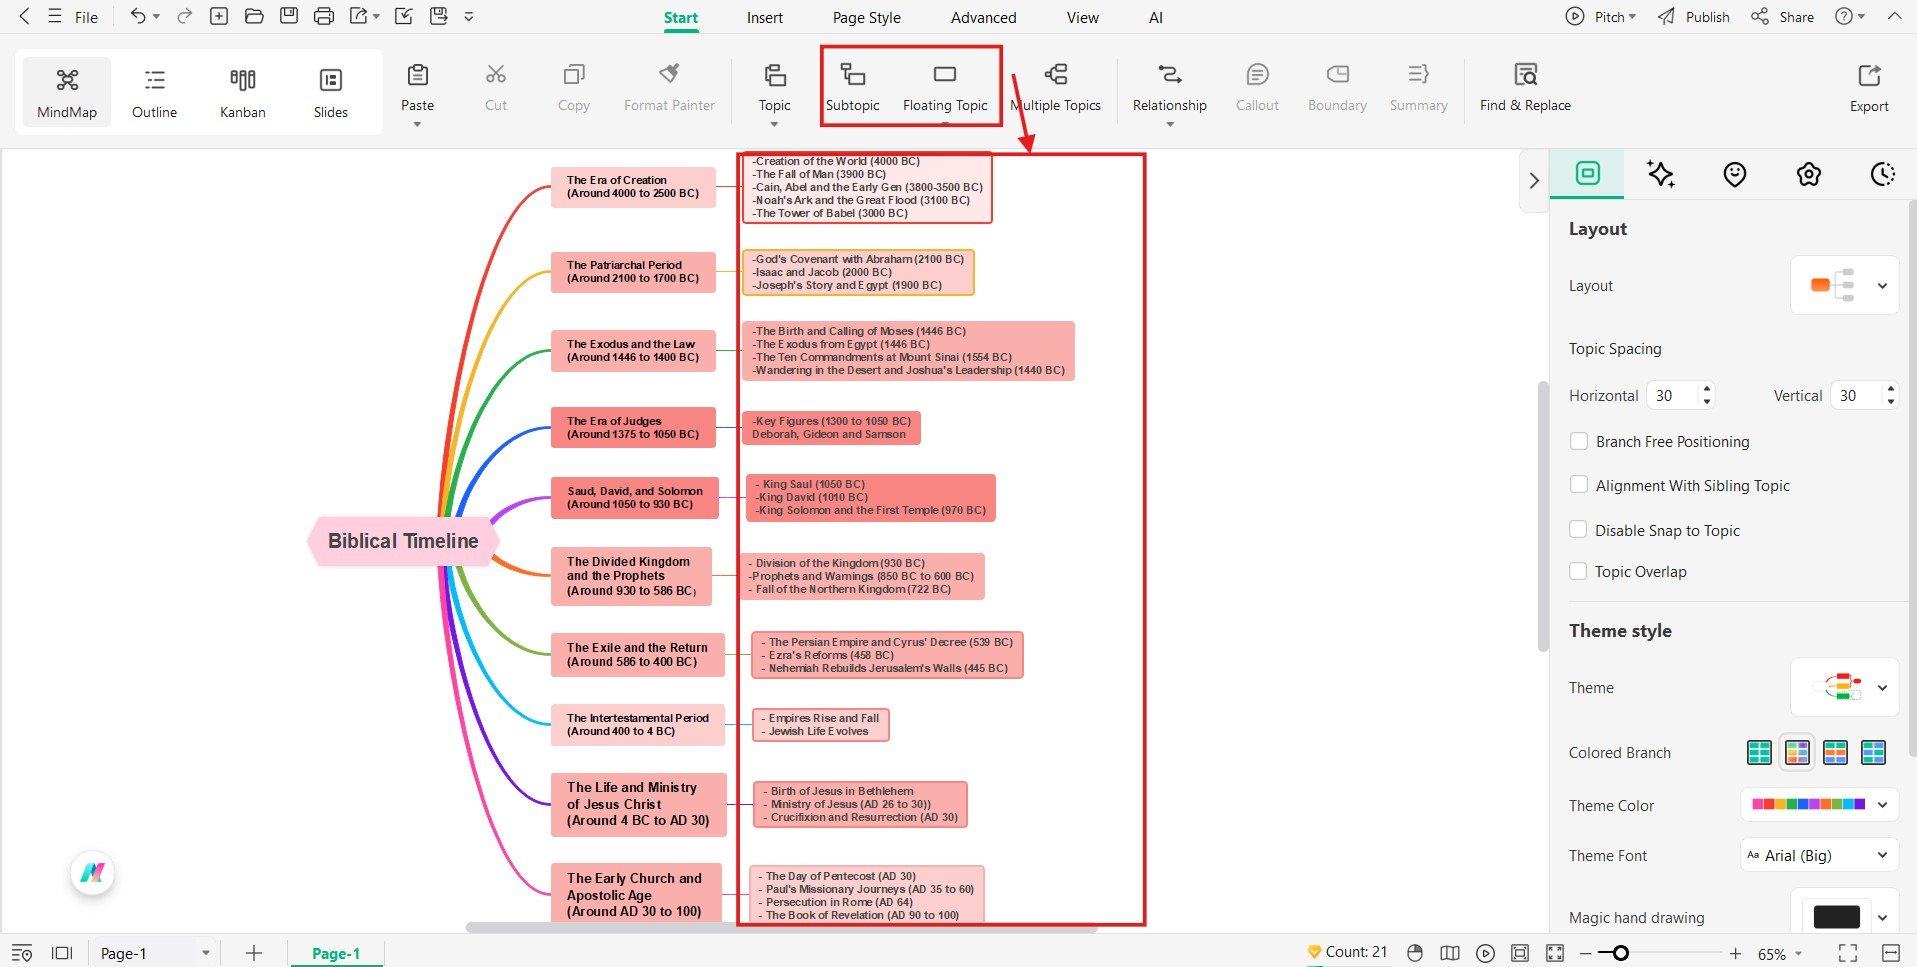Open the AI sparkle panel tab
The width and height of the screenshot is (1917, 967).
click(x=1661, y=174)
